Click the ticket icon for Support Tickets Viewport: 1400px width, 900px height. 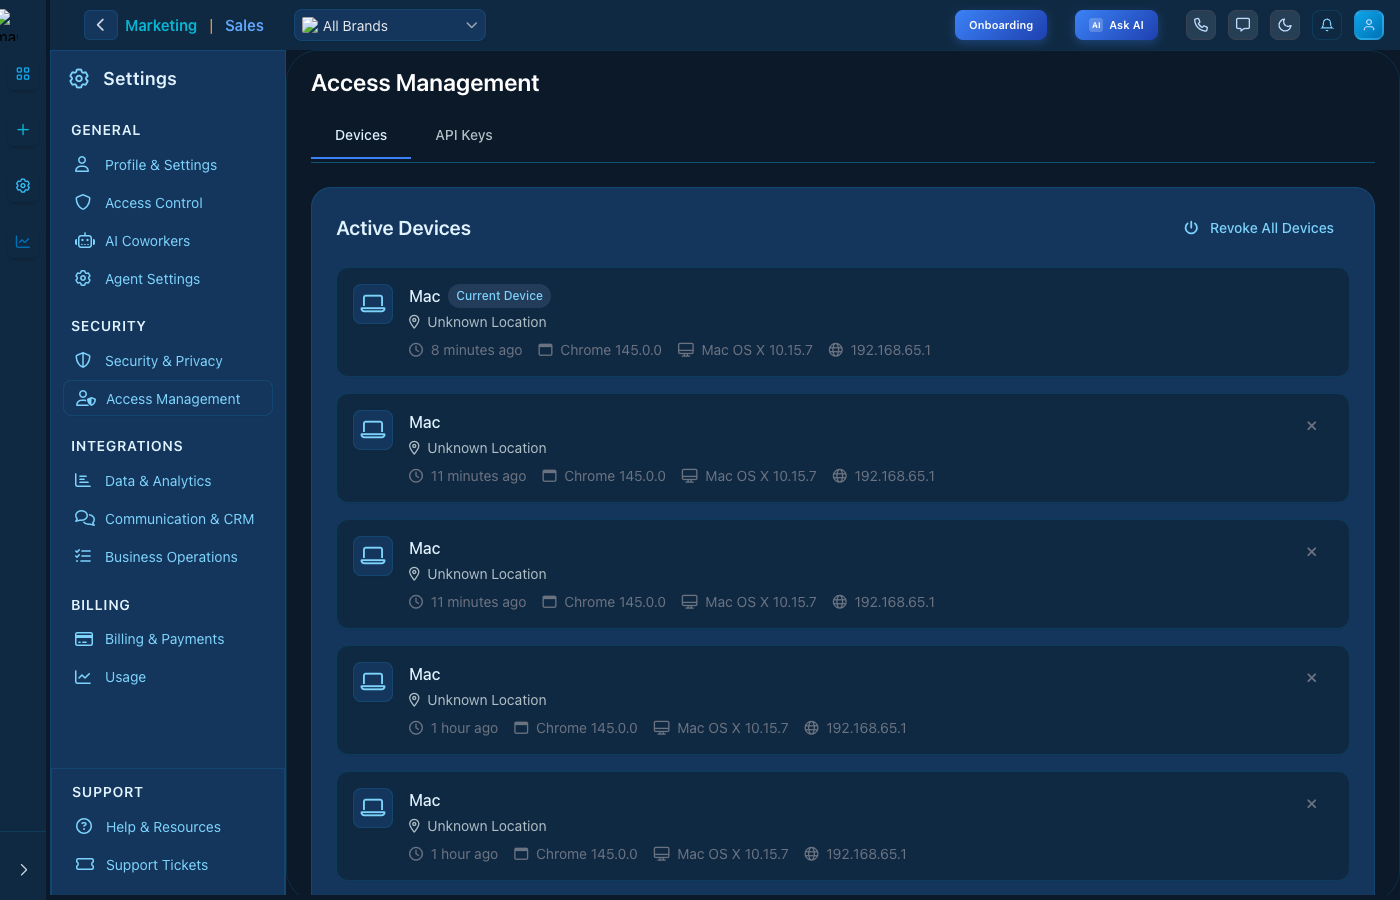(x=85, y=865)
